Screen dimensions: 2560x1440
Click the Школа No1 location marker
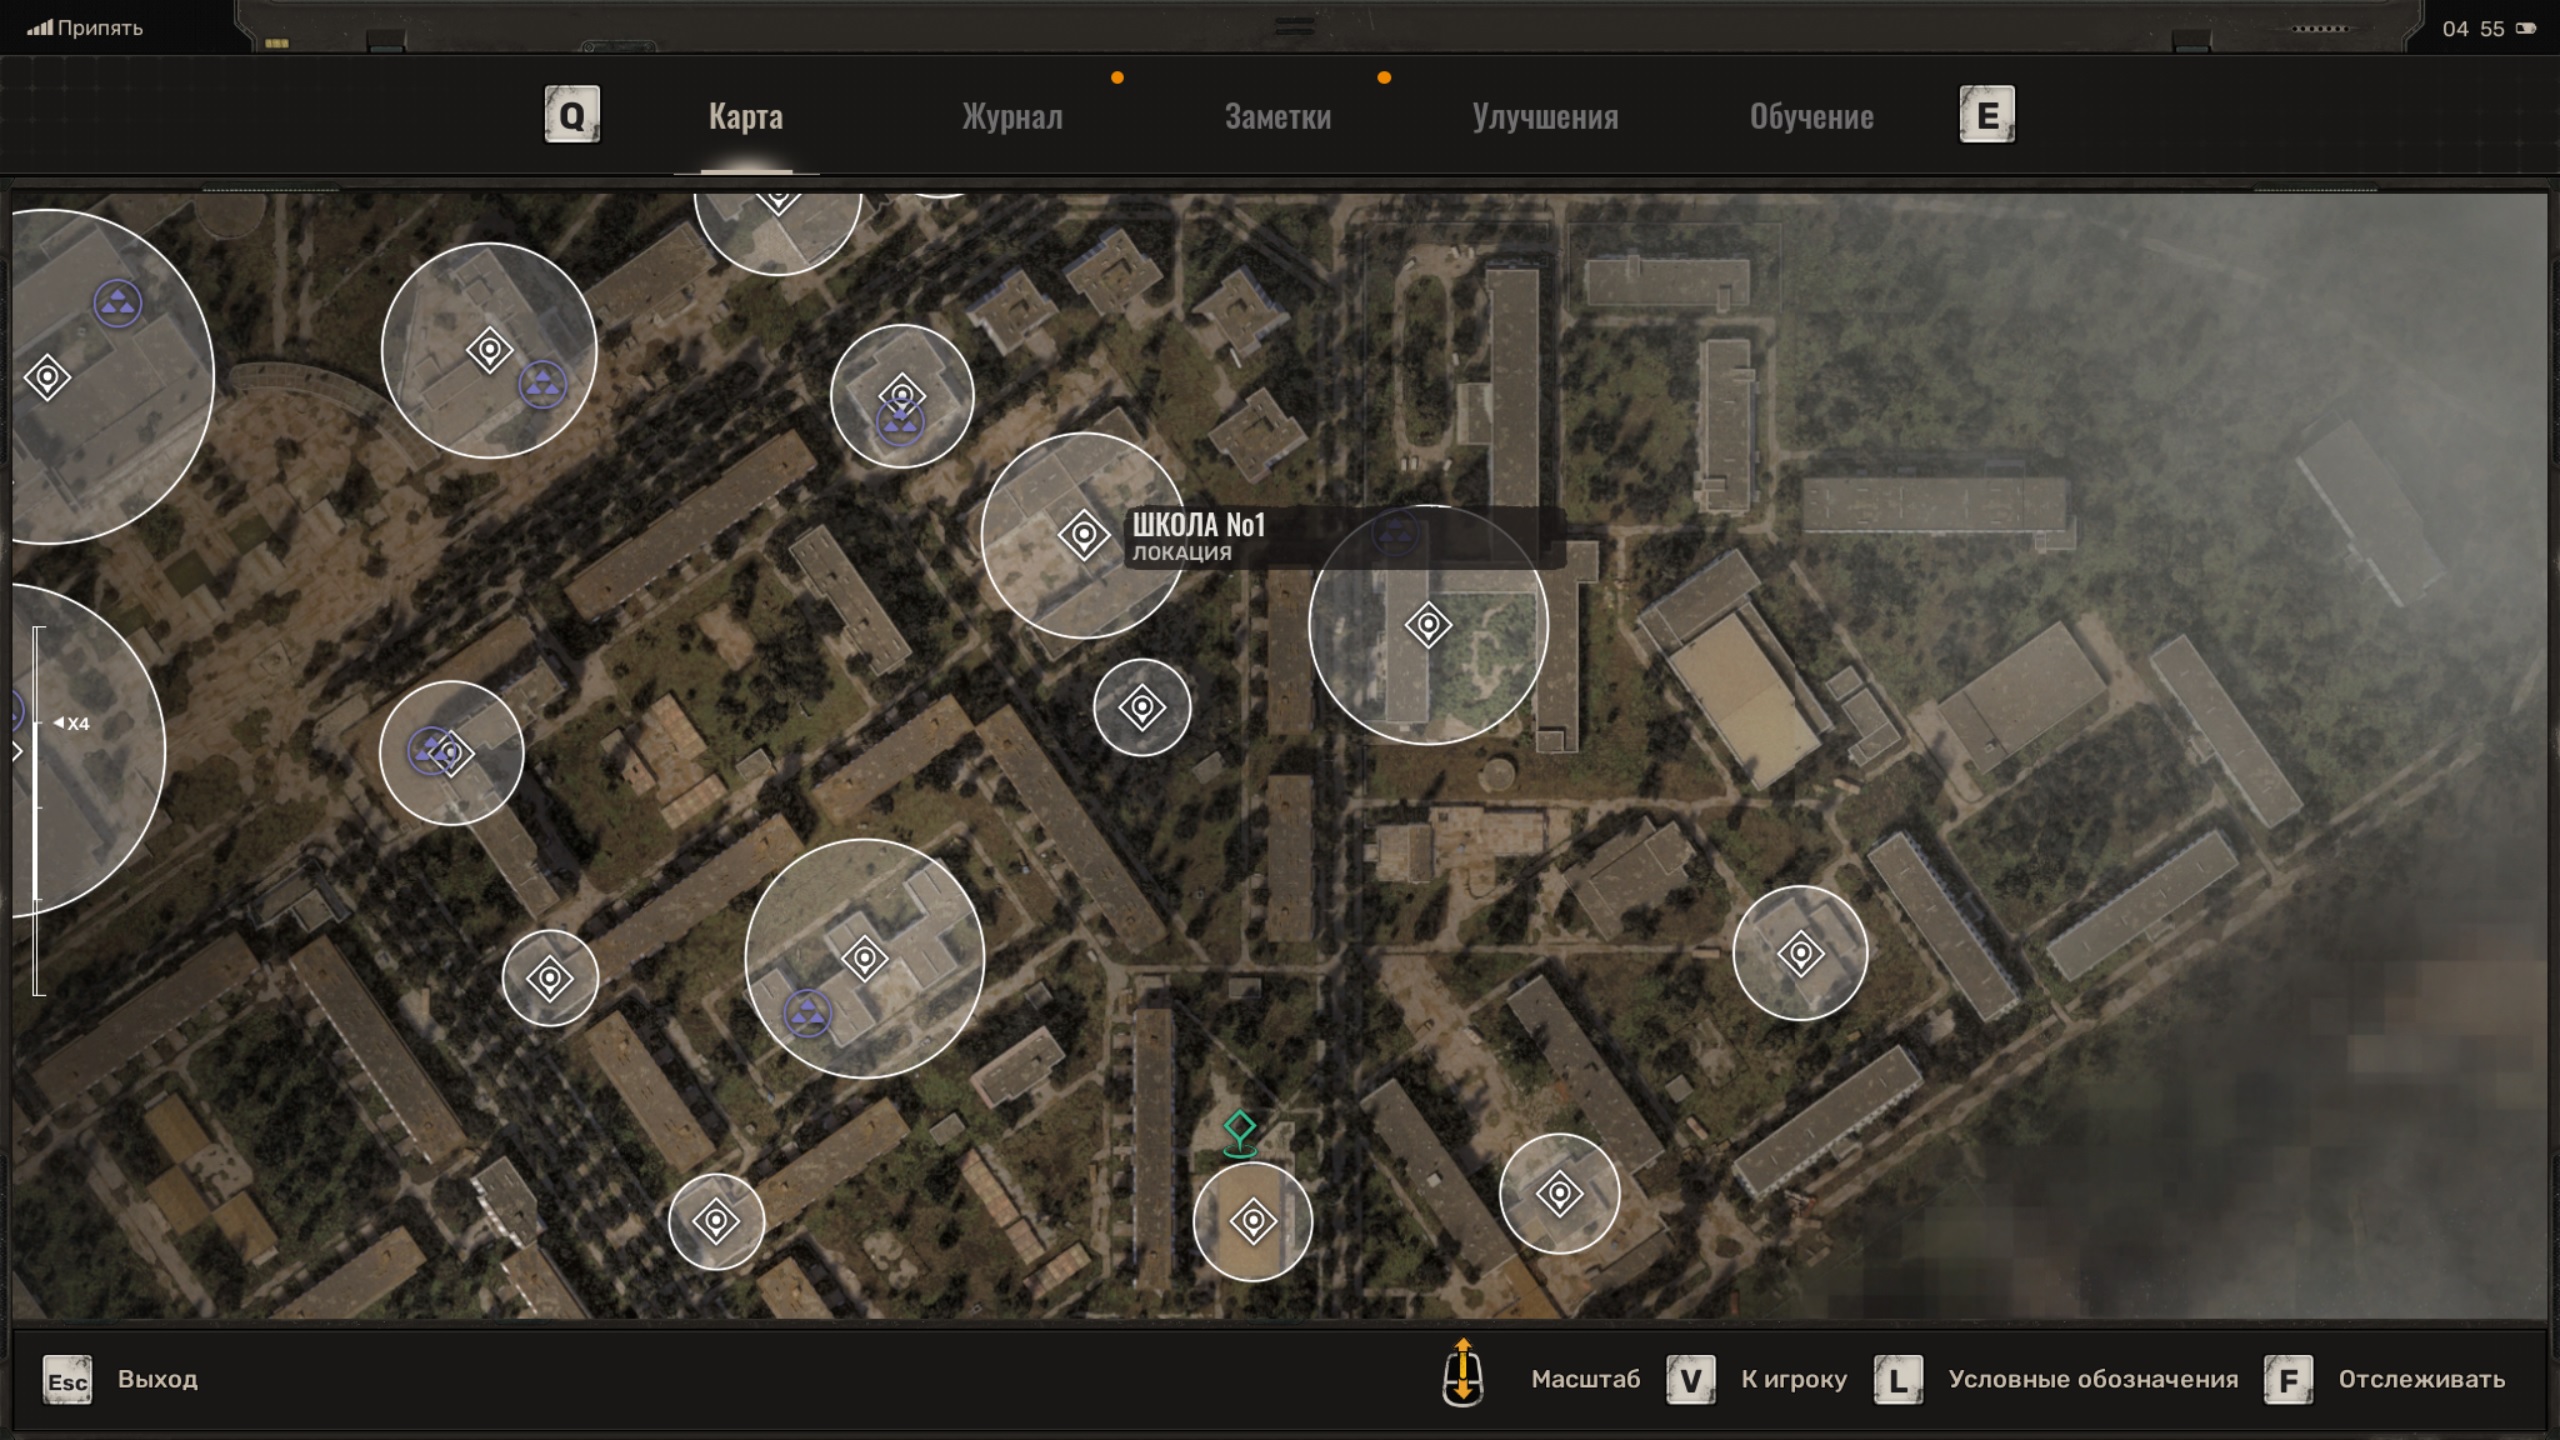click(x=1083, y=535)
